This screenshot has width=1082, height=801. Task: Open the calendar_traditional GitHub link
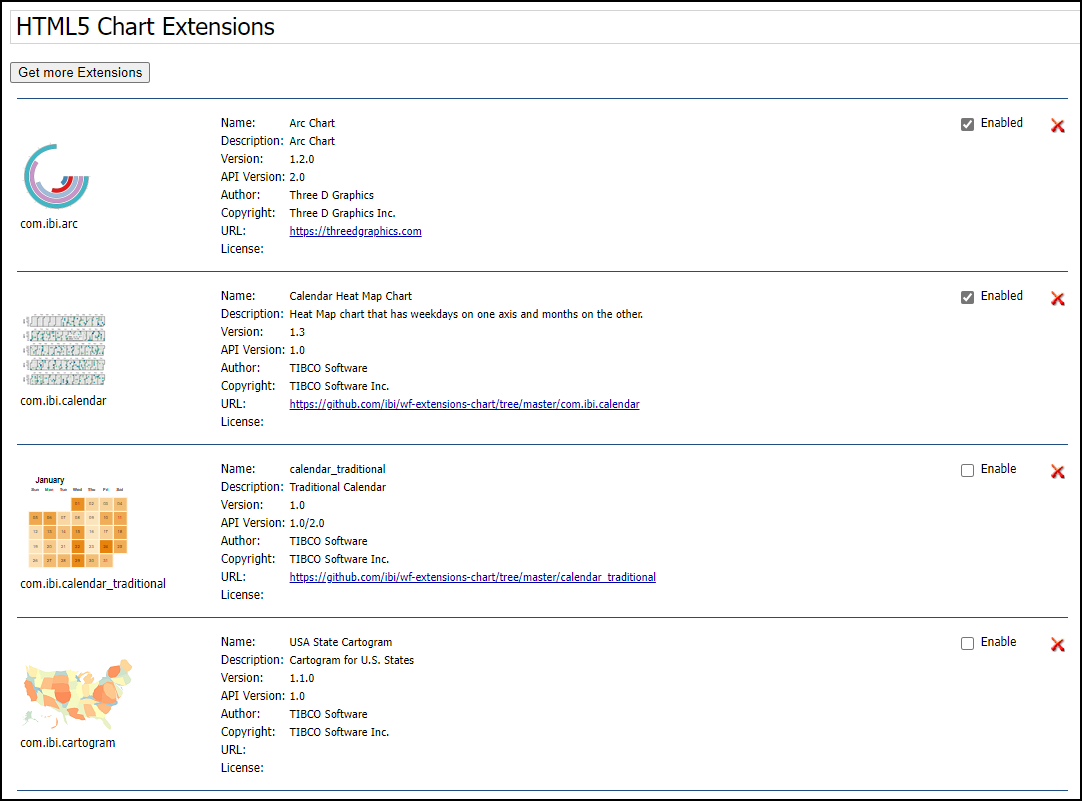[472, 577]
